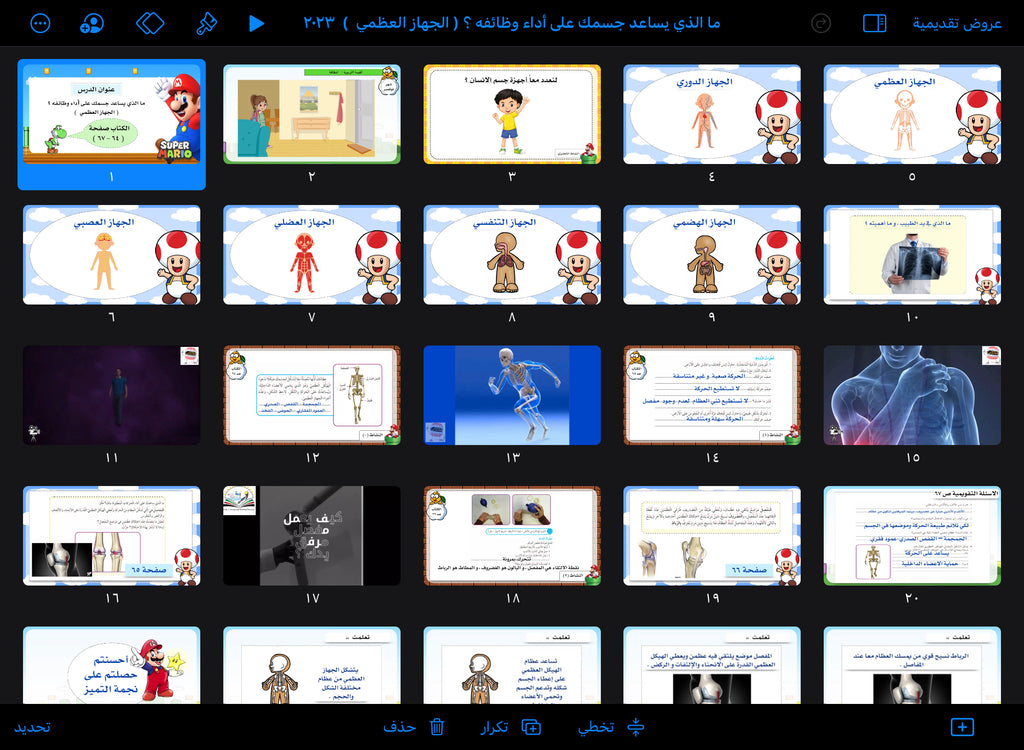Click the حذف delete button
This screenshot has width=1024, height=750.
coord(413,726)
